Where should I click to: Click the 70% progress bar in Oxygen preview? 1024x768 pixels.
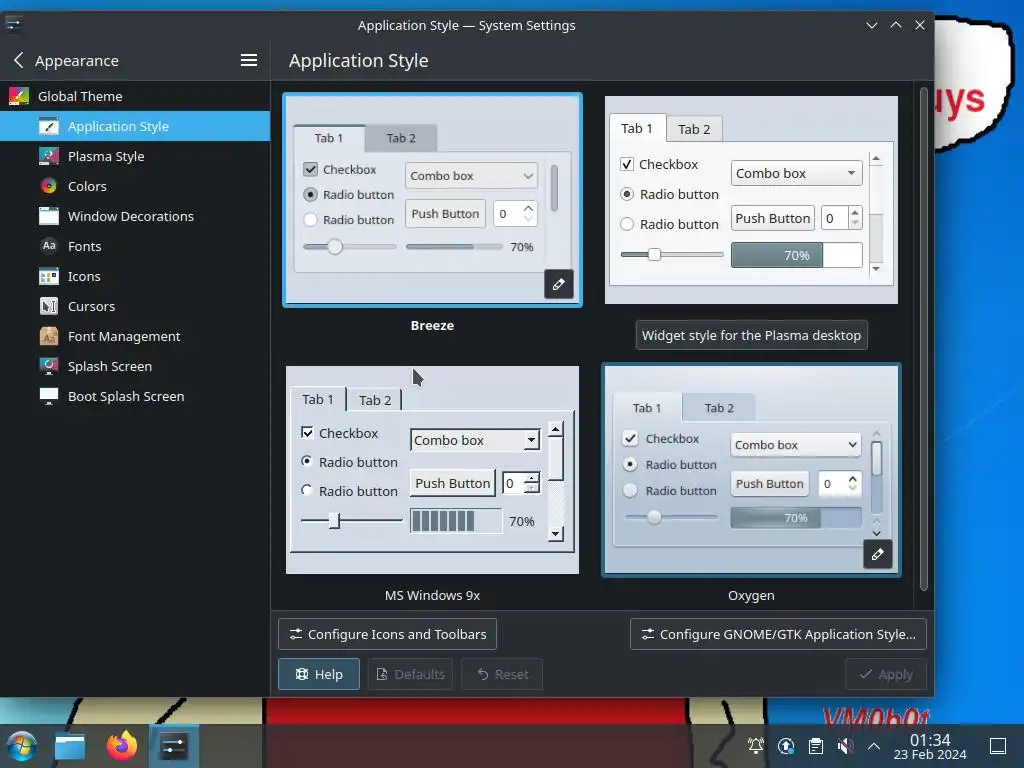point(795,518)
